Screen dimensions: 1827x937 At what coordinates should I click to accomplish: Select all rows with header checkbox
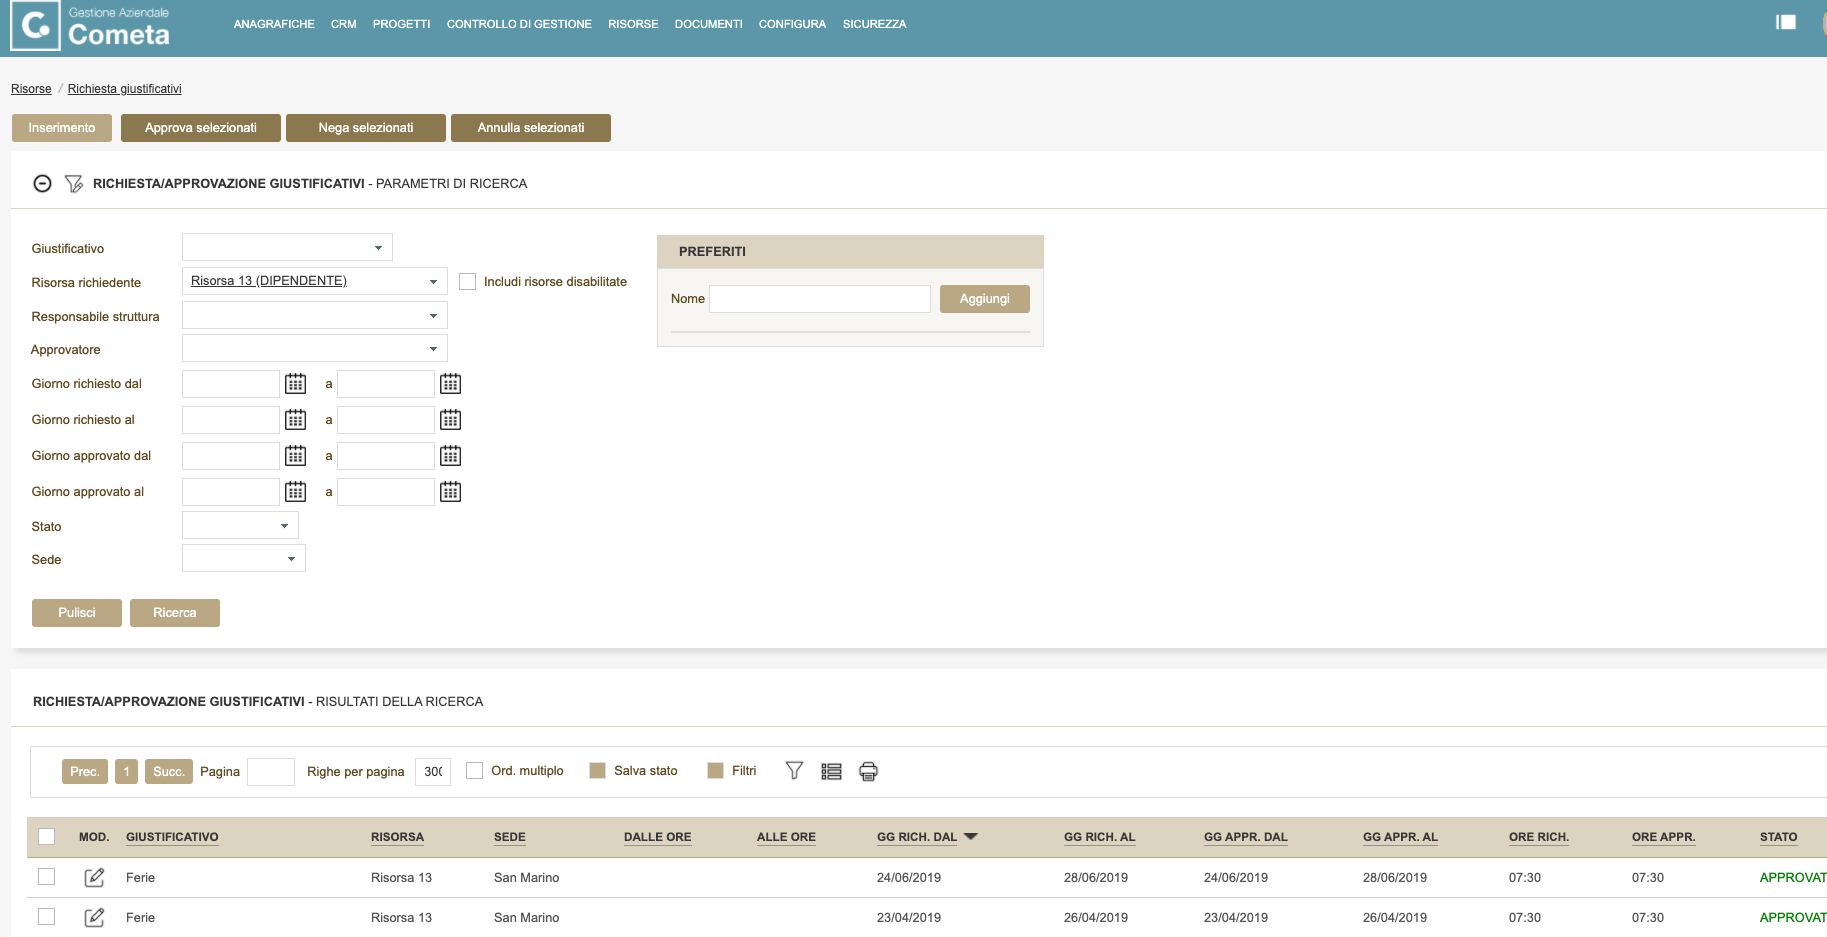tap(46, 837)
